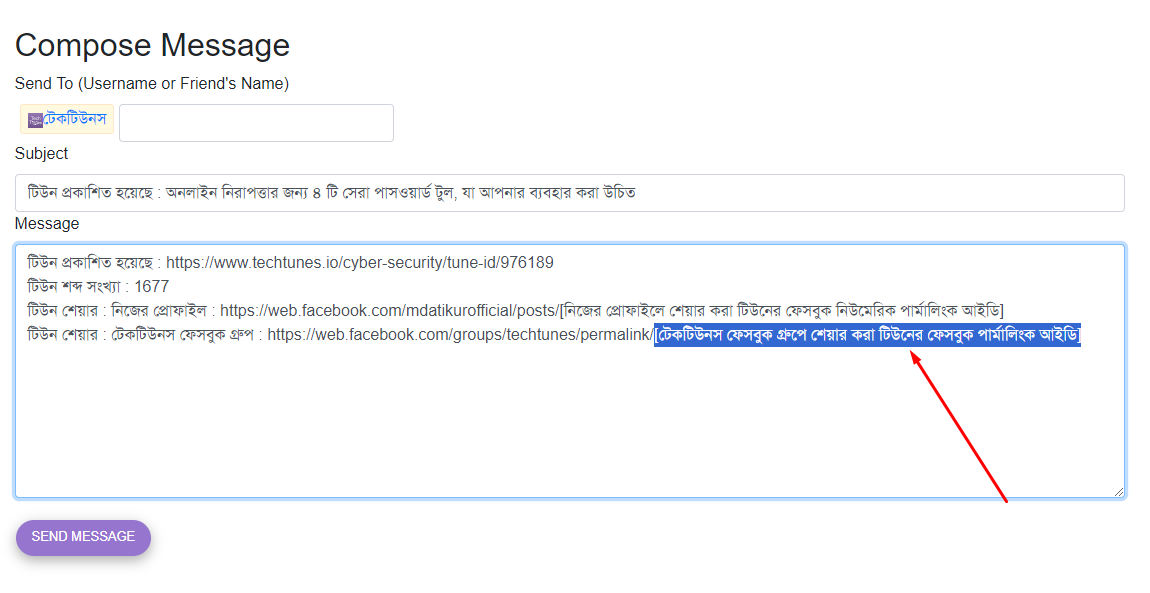This screenshot has height=593, width=1150.
Task: Click the Subject label above the field
Action: [42, 154]
